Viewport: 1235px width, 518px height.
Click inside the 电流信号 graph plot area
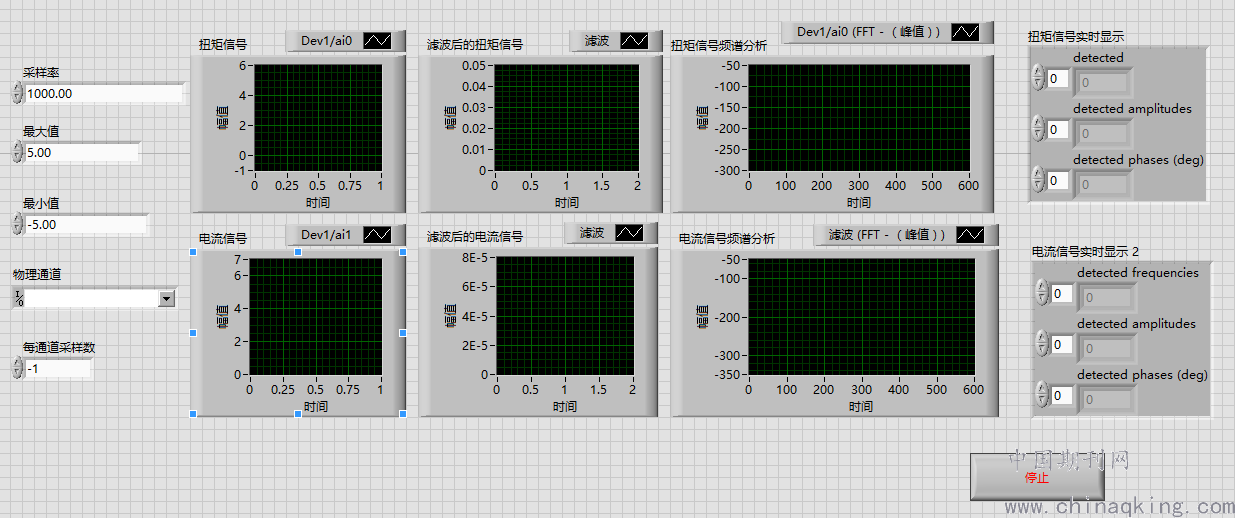315,315
